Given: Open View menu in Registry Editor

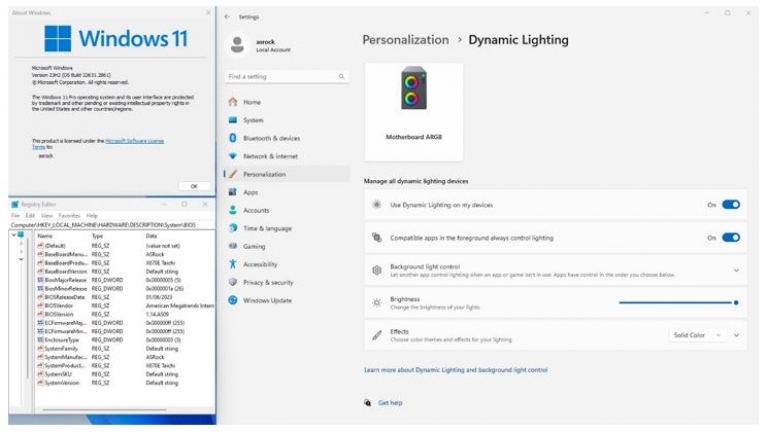Looking at the screenshot, I should coord(47,216).
